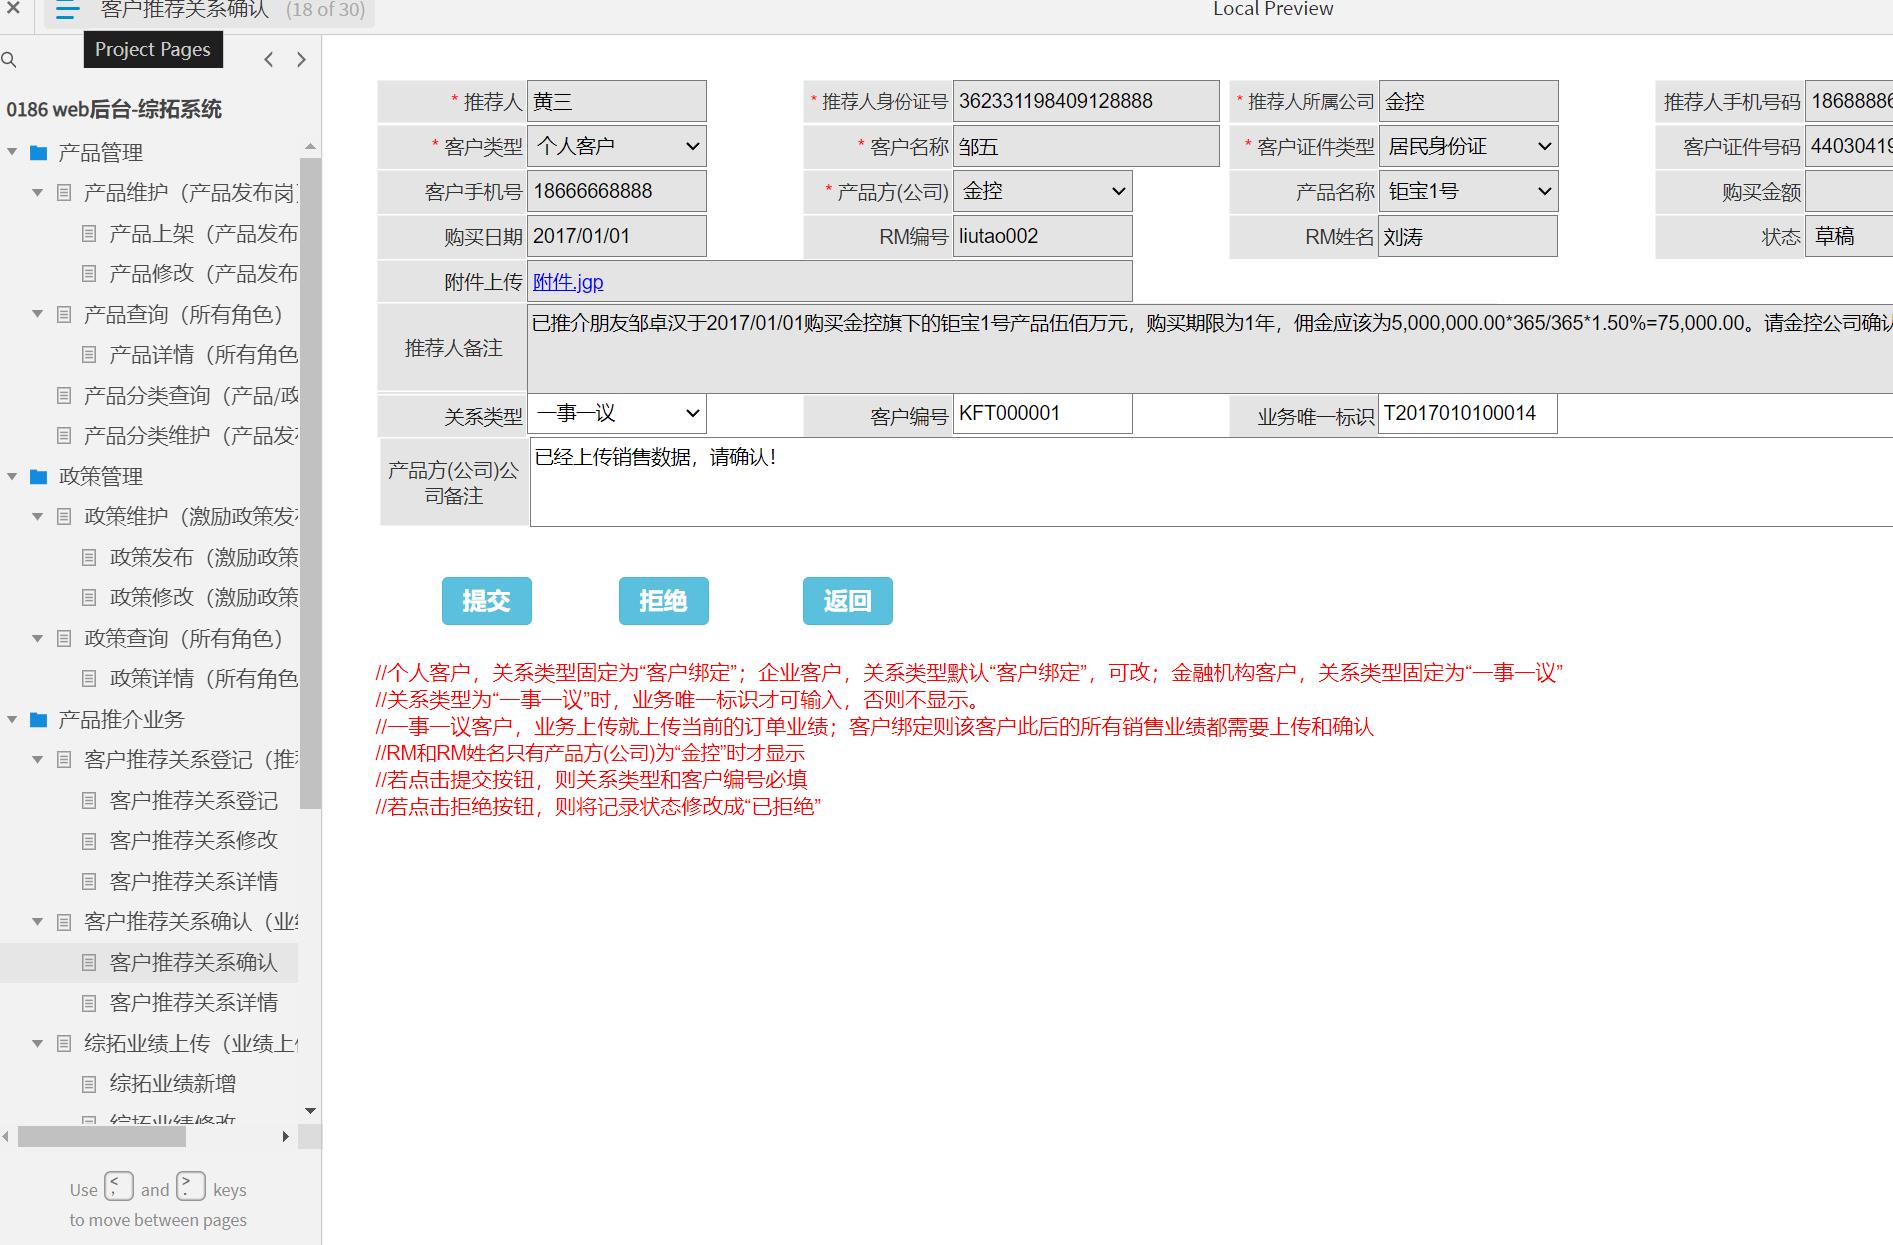Click the 政策管理 folder icon
The width and height of the screenshot is (1893, 1245).
coord(39,477)
